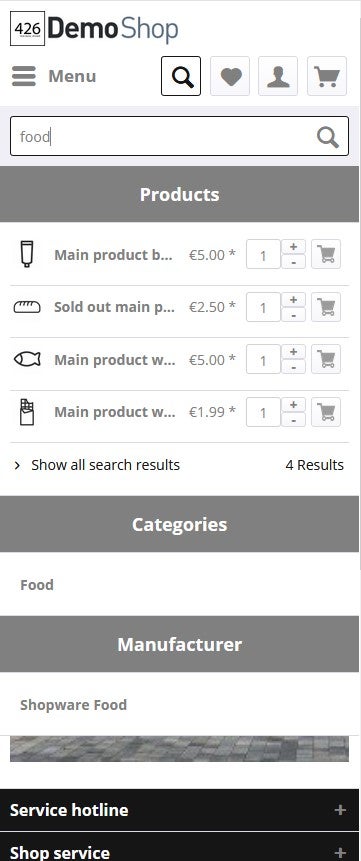Toggle the search icon in header
Screen dimensions: 361x861
[x=181, y=76]
